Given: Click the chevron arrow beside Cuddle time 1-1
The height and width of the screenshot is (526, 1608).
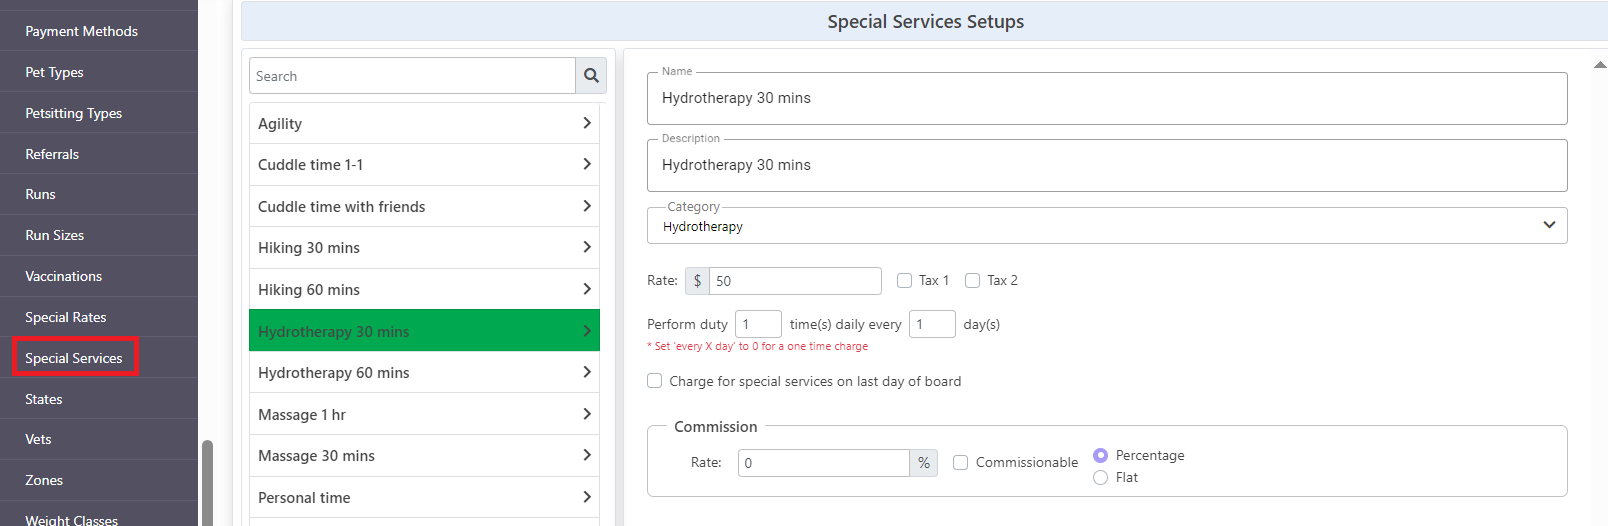Looking at the screenshot, I should click(x=586, y=164).
